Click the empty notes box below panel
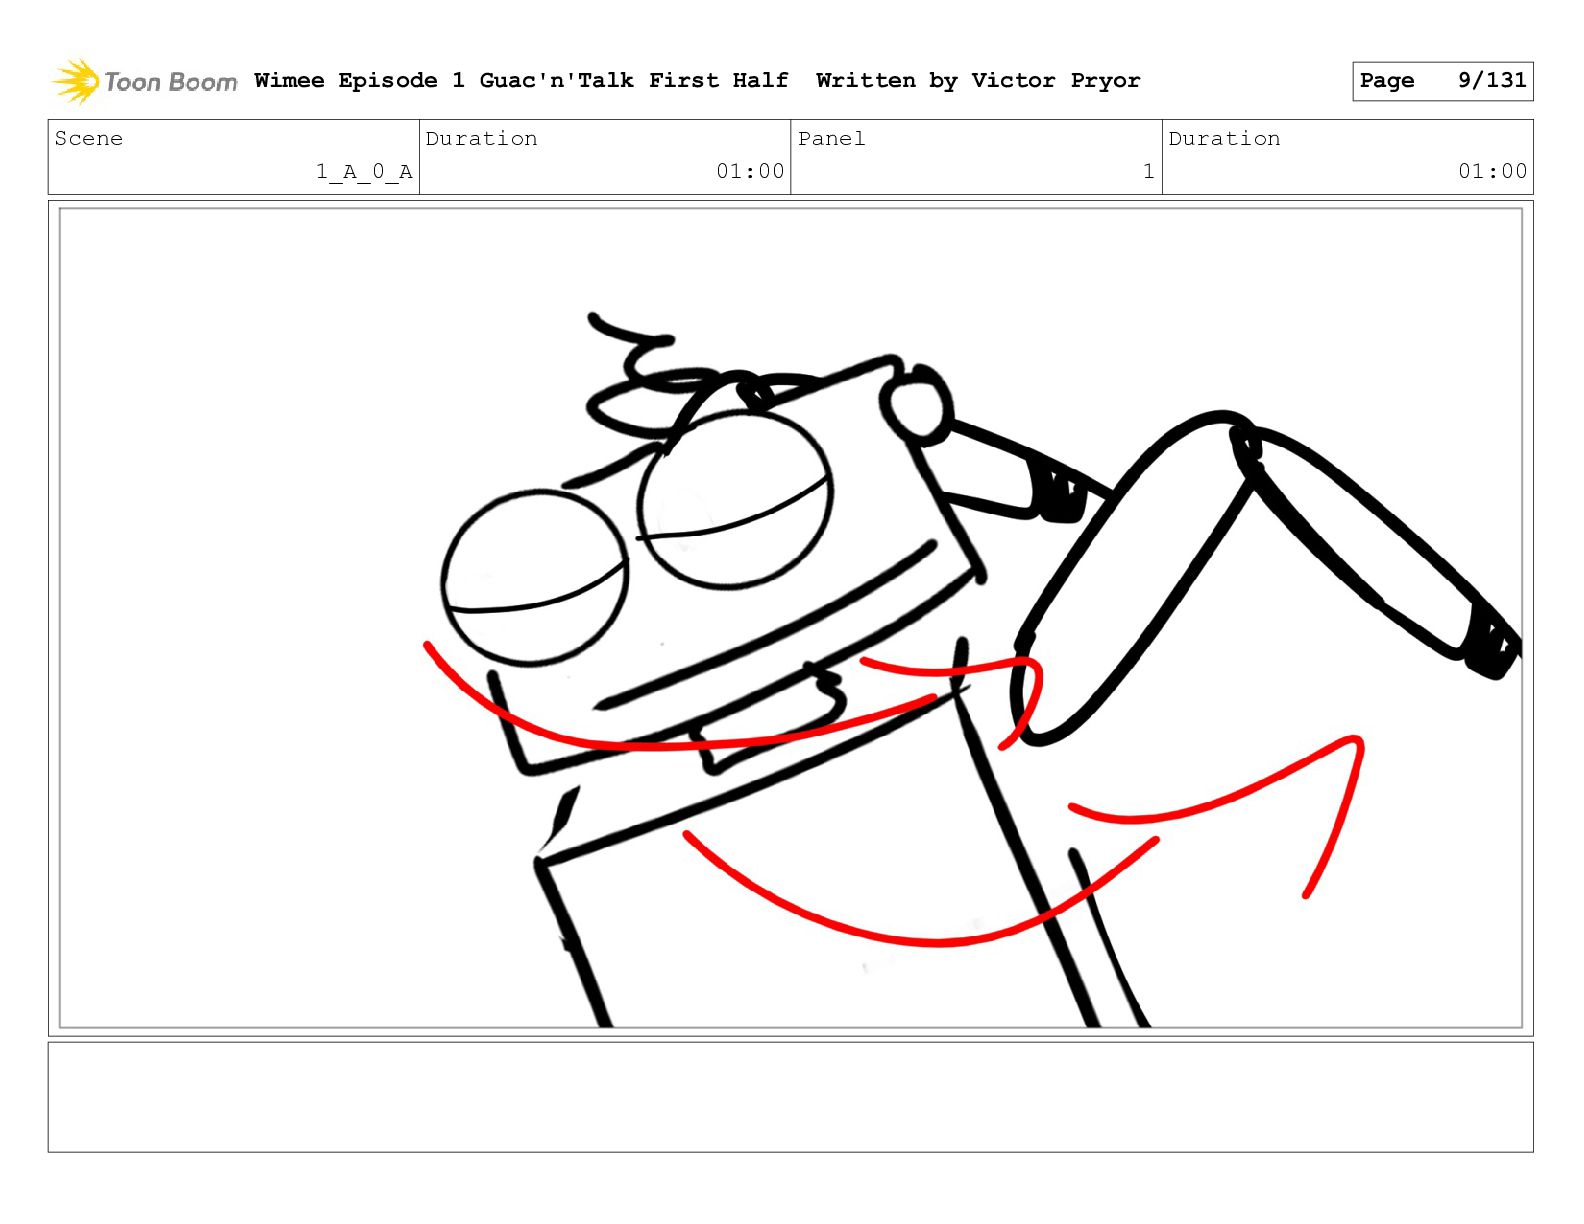 [x=790, y=1097]
